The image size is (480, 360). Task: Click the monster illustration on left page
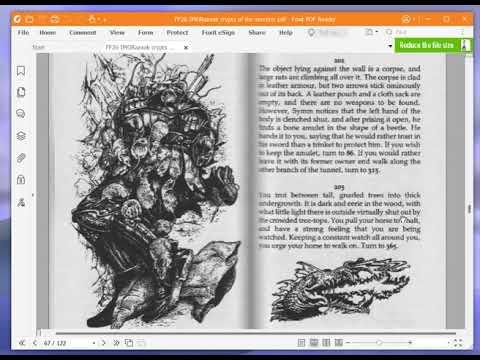[x=155, y=191]
